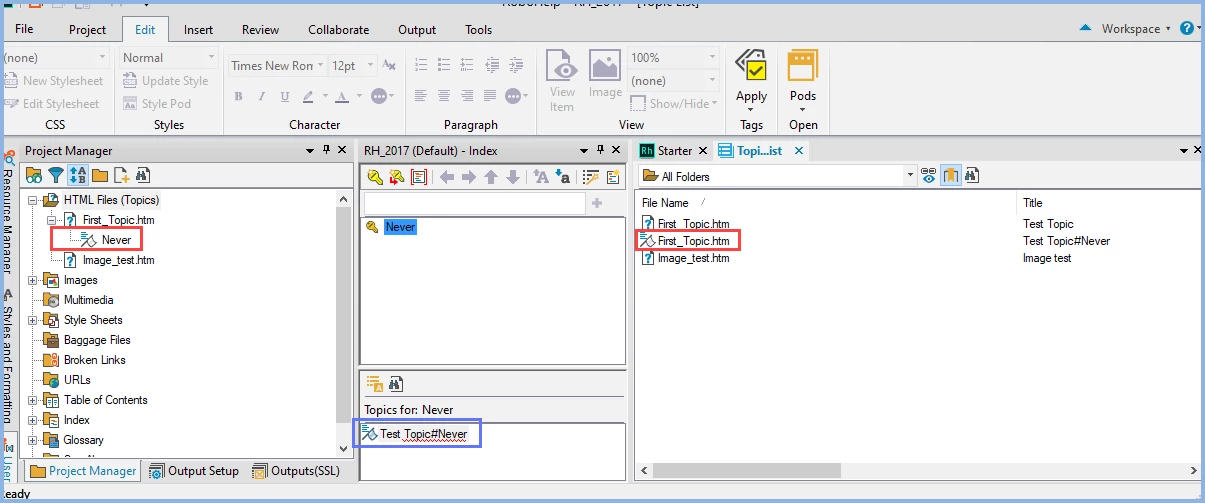This screenshot has height=503, width=1205.
Task: Select the Output ribbon tab
Action: point(417,30)
